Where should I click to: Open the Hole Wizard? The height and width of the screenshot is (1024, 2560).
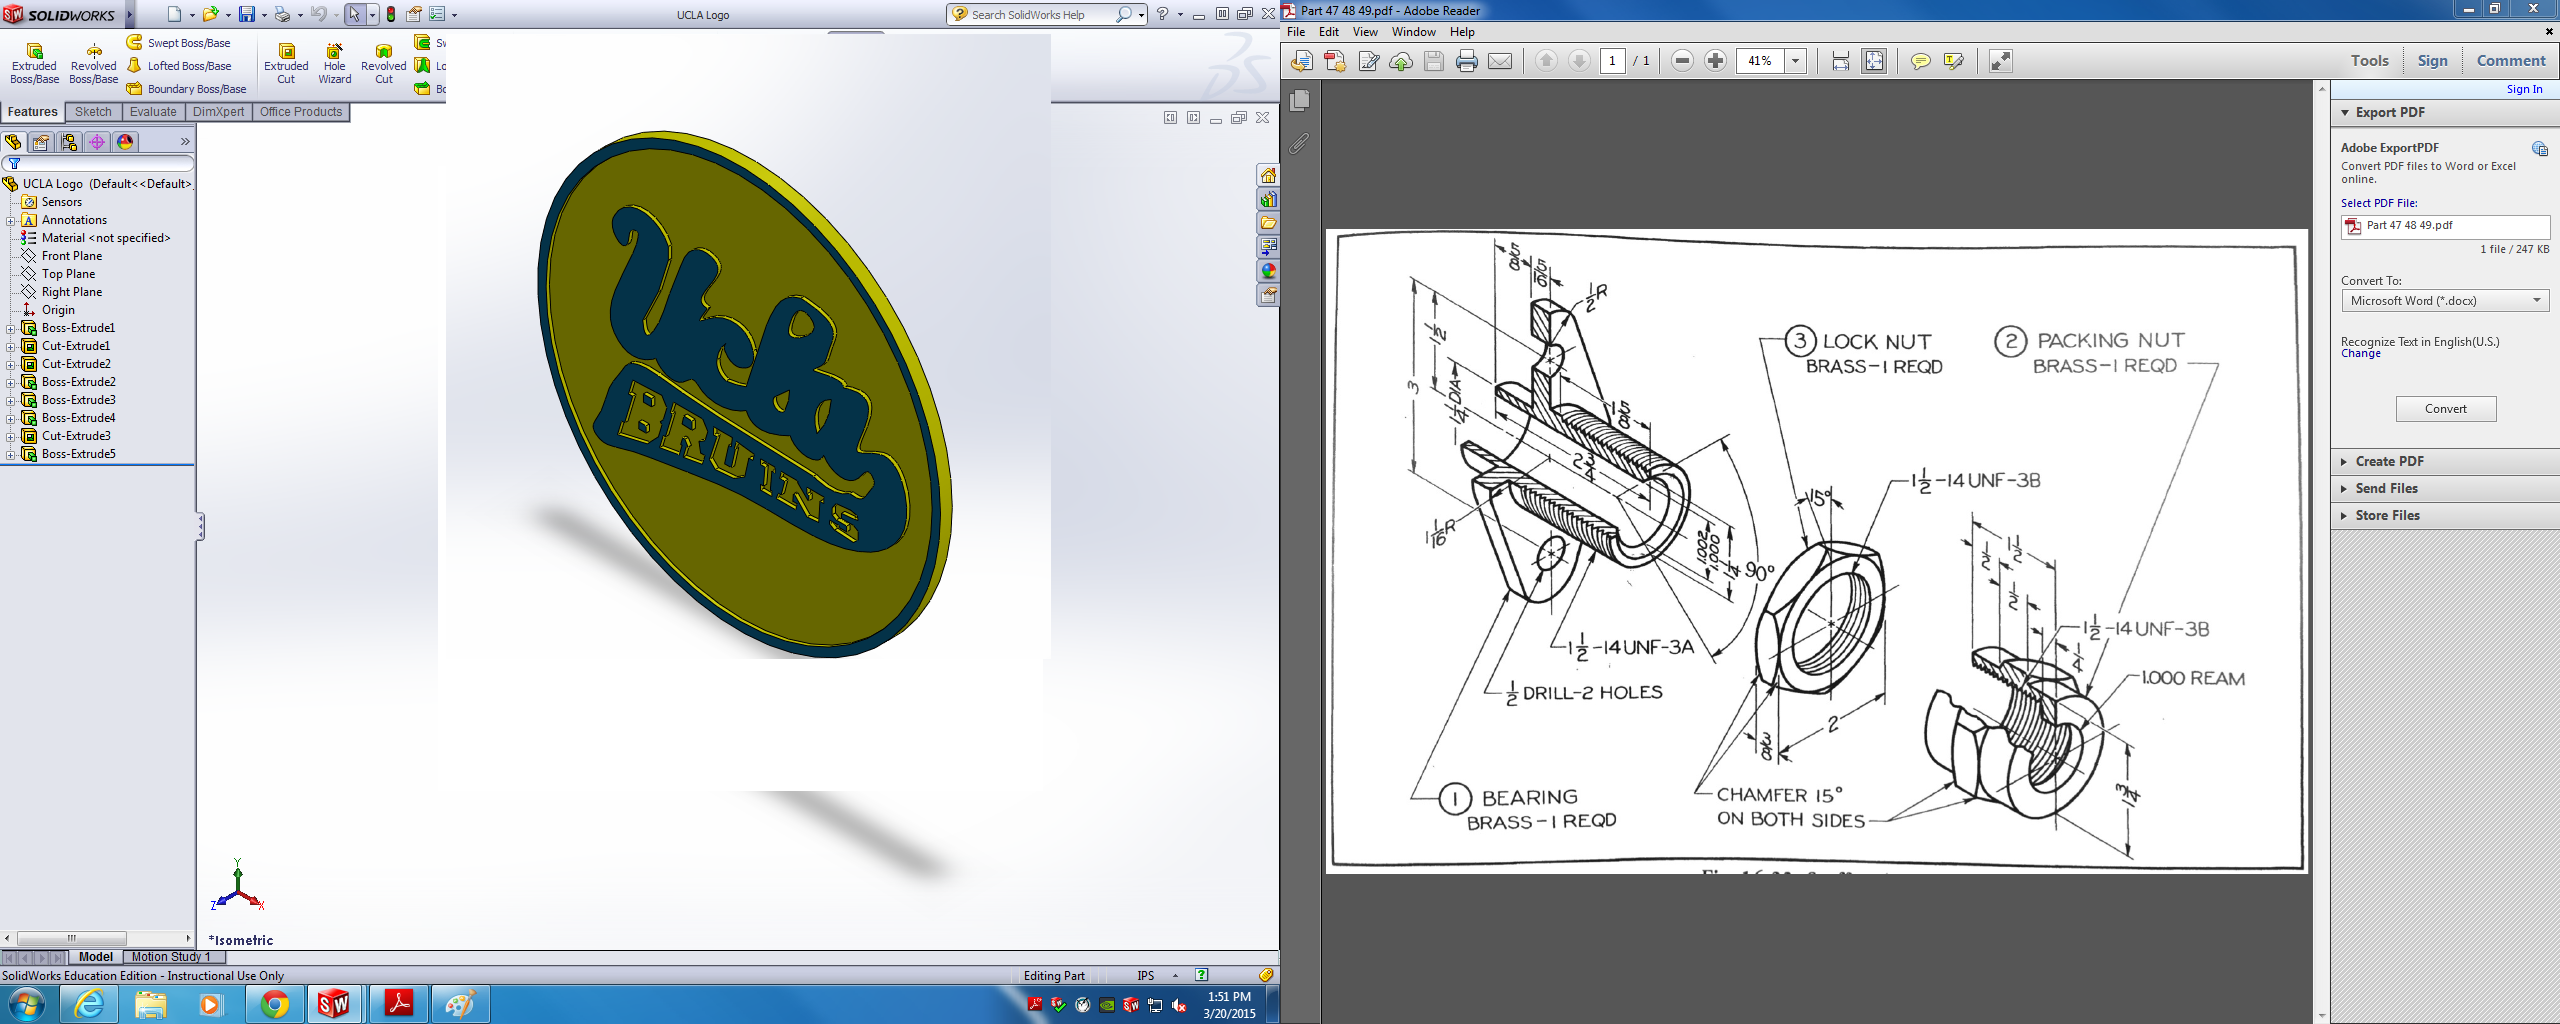coord(335,63)
